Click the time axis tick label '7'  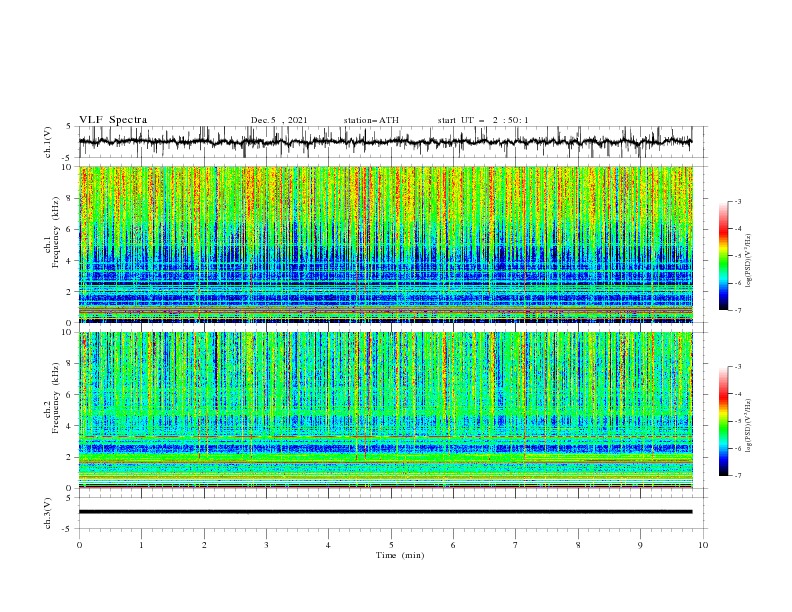point(516,545)
